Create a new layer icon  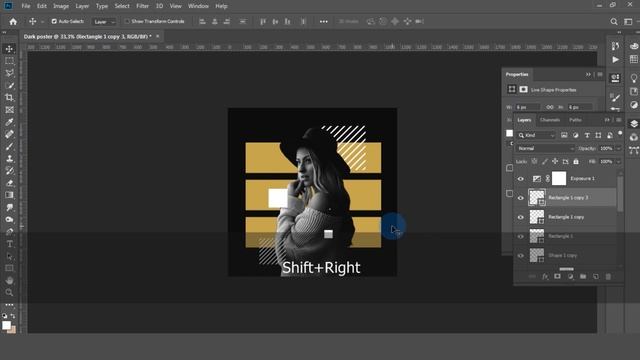click(x=596, y=277)
